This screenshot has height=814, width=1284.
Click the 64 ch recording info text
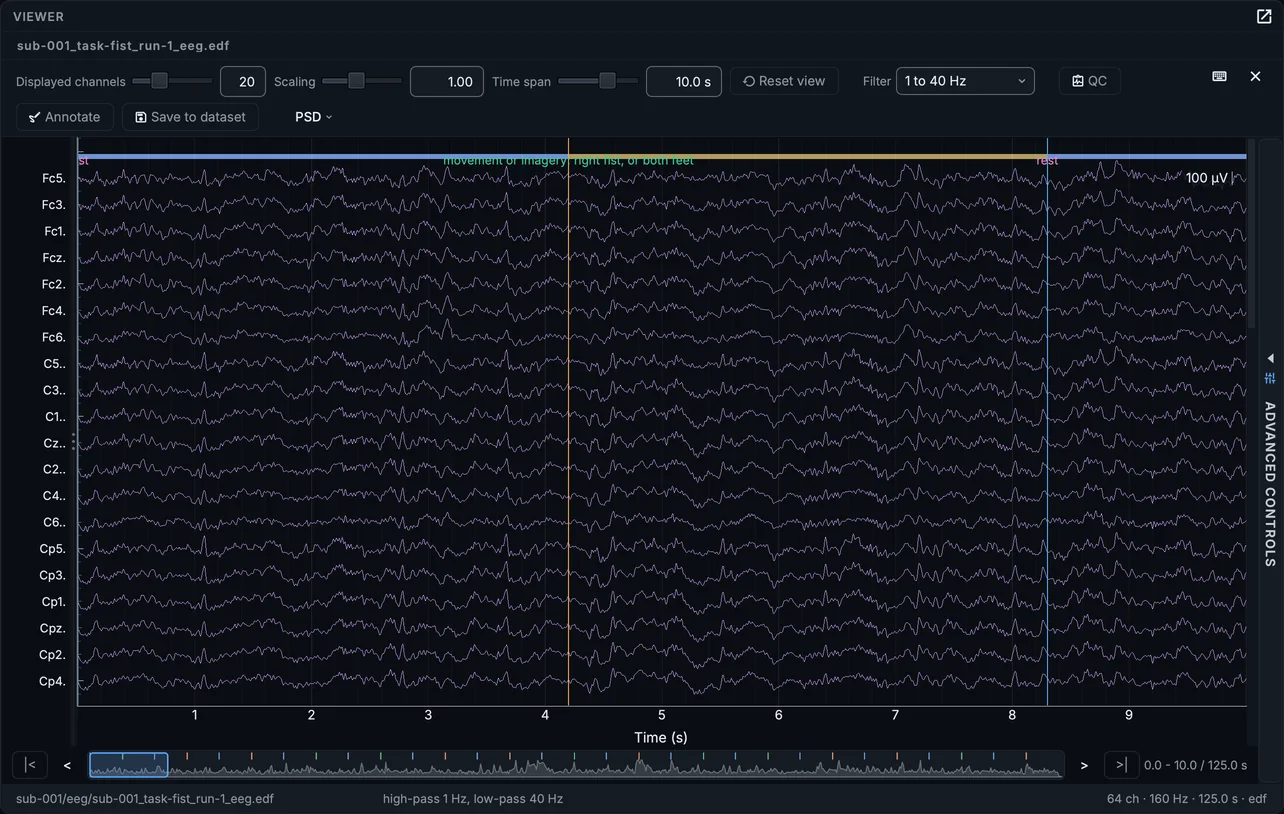pyautogui.click(x=1187, y=799)
